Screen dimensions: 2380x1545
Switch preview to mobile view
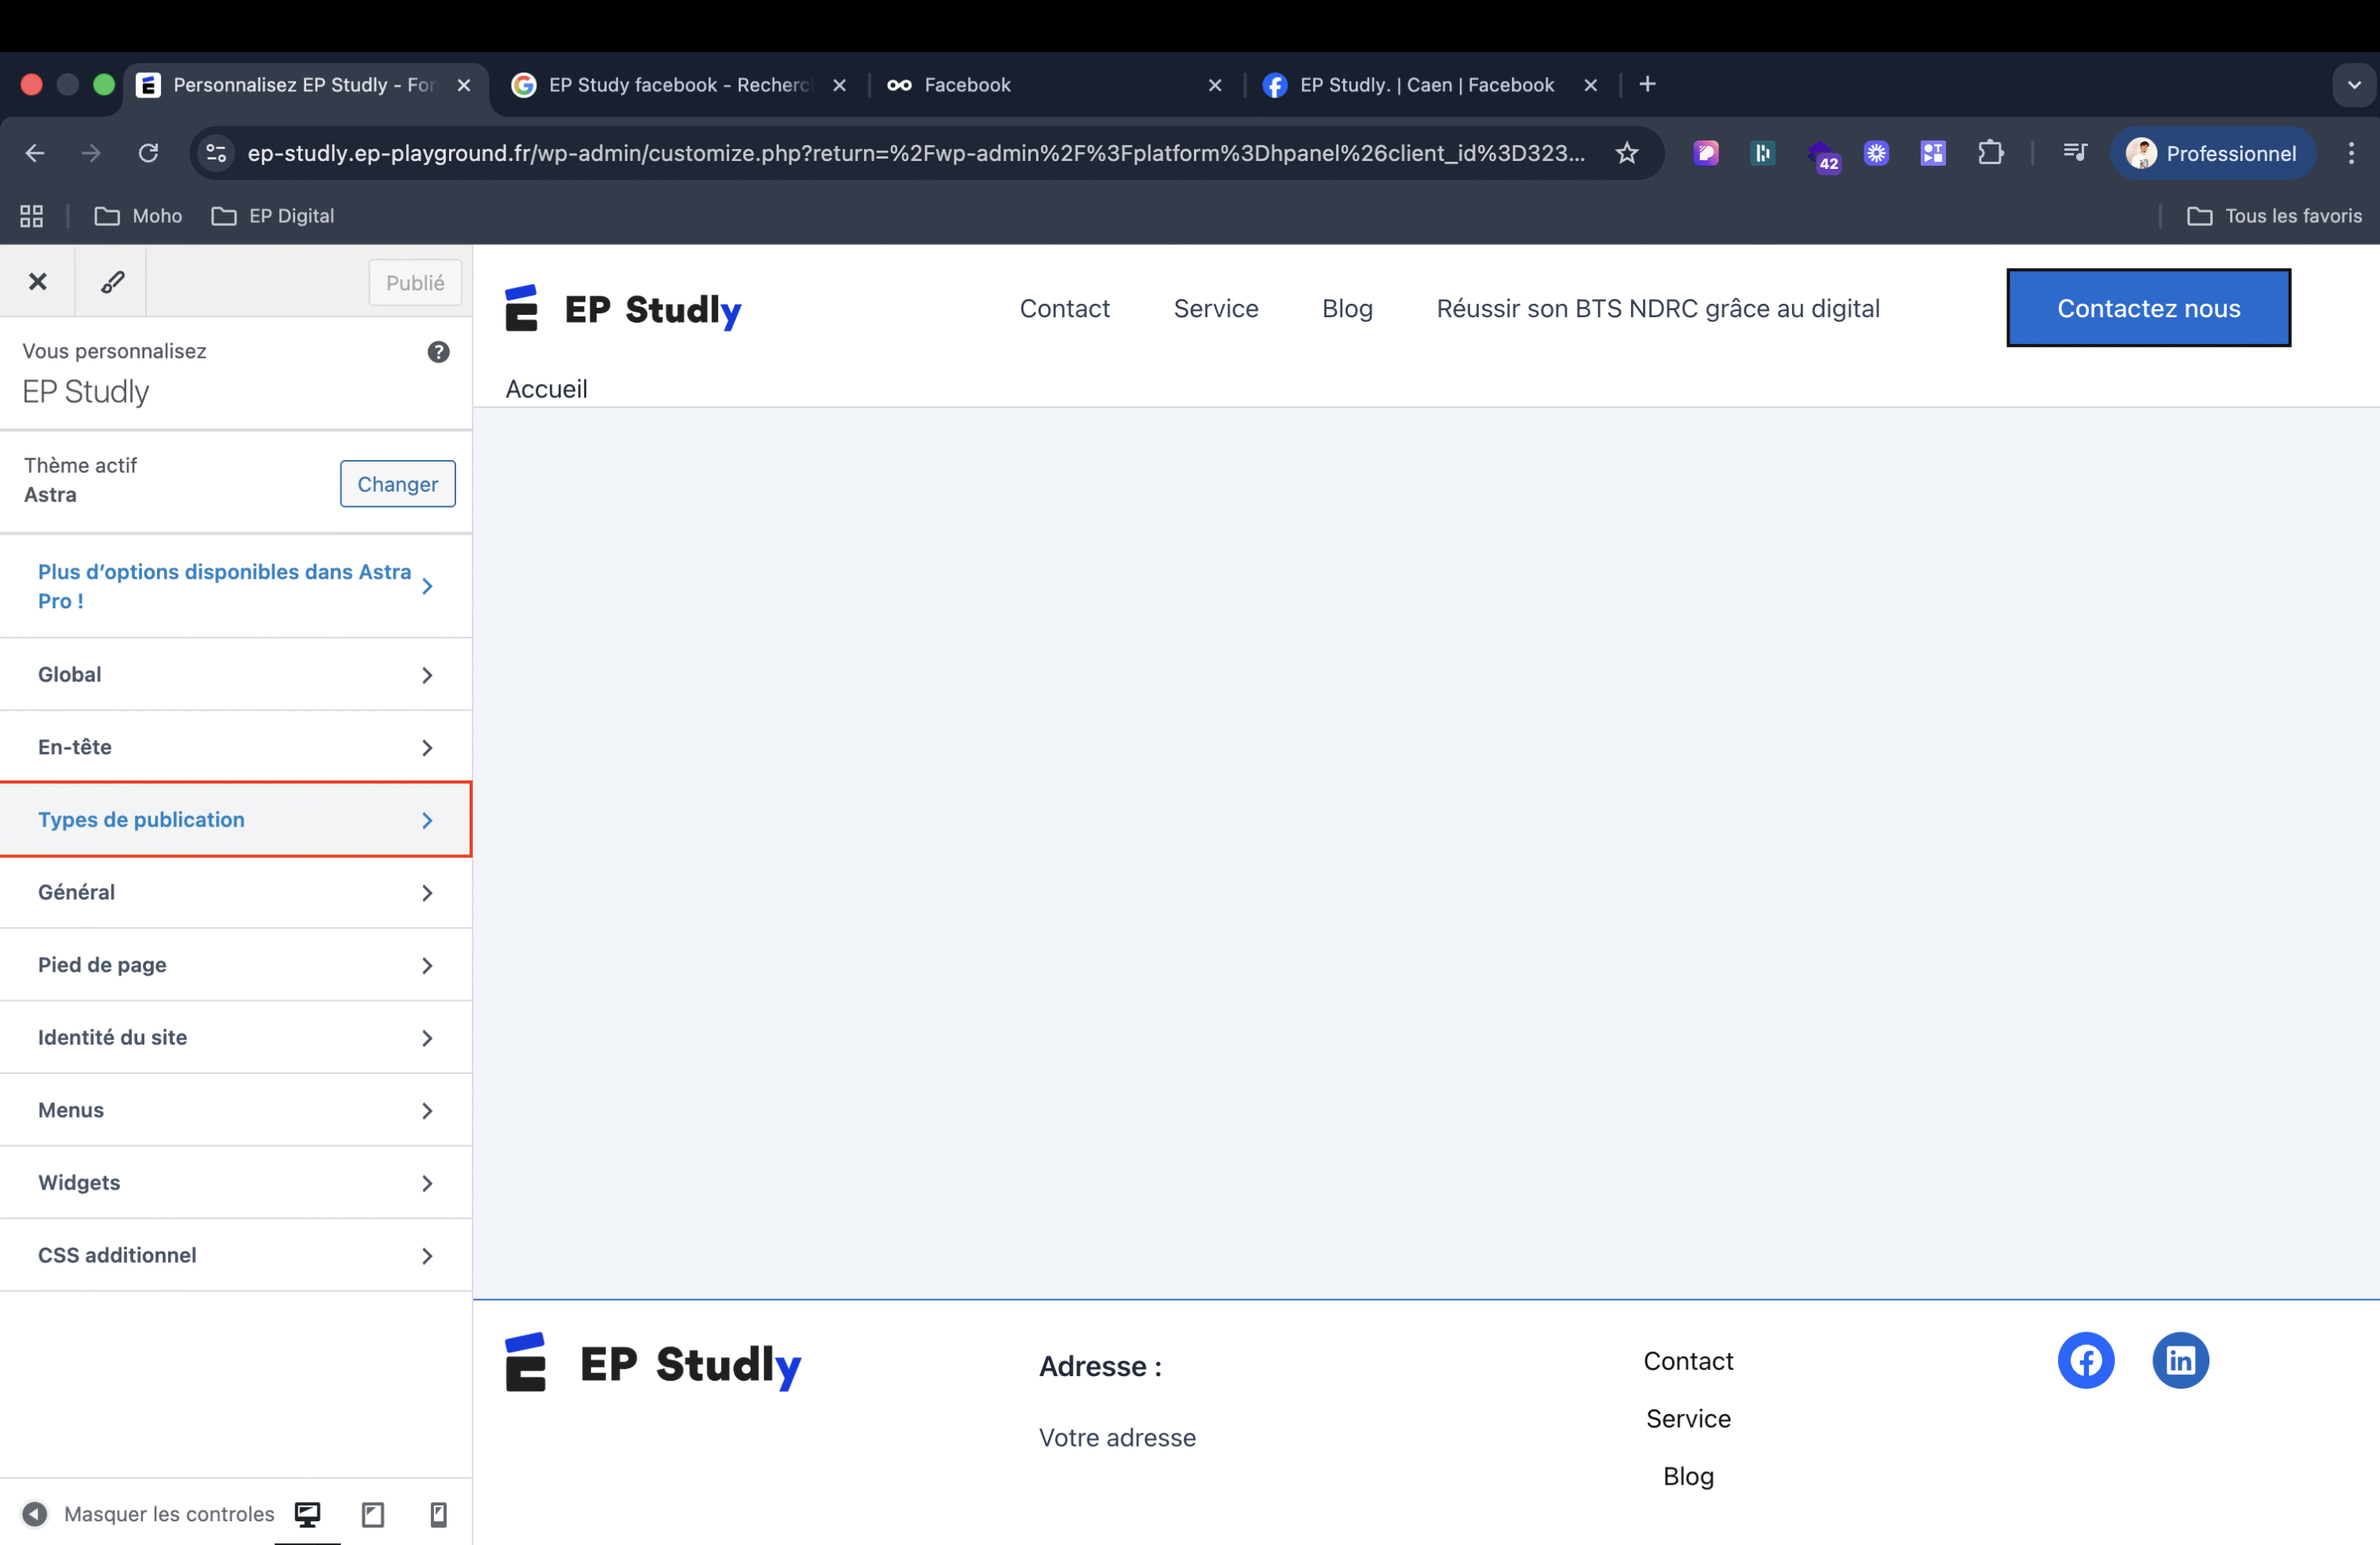(438, 1514)
